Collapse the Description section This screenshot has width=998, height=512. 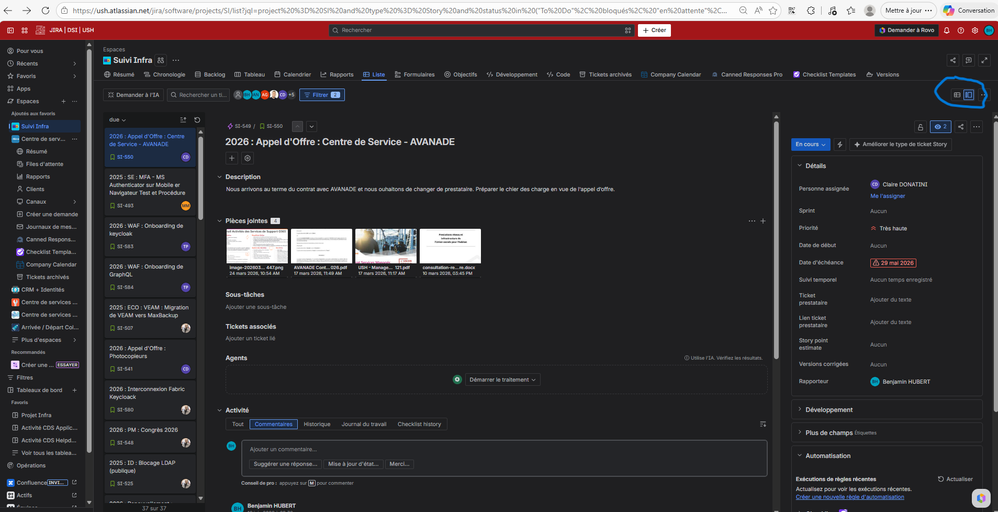point(220,176)
